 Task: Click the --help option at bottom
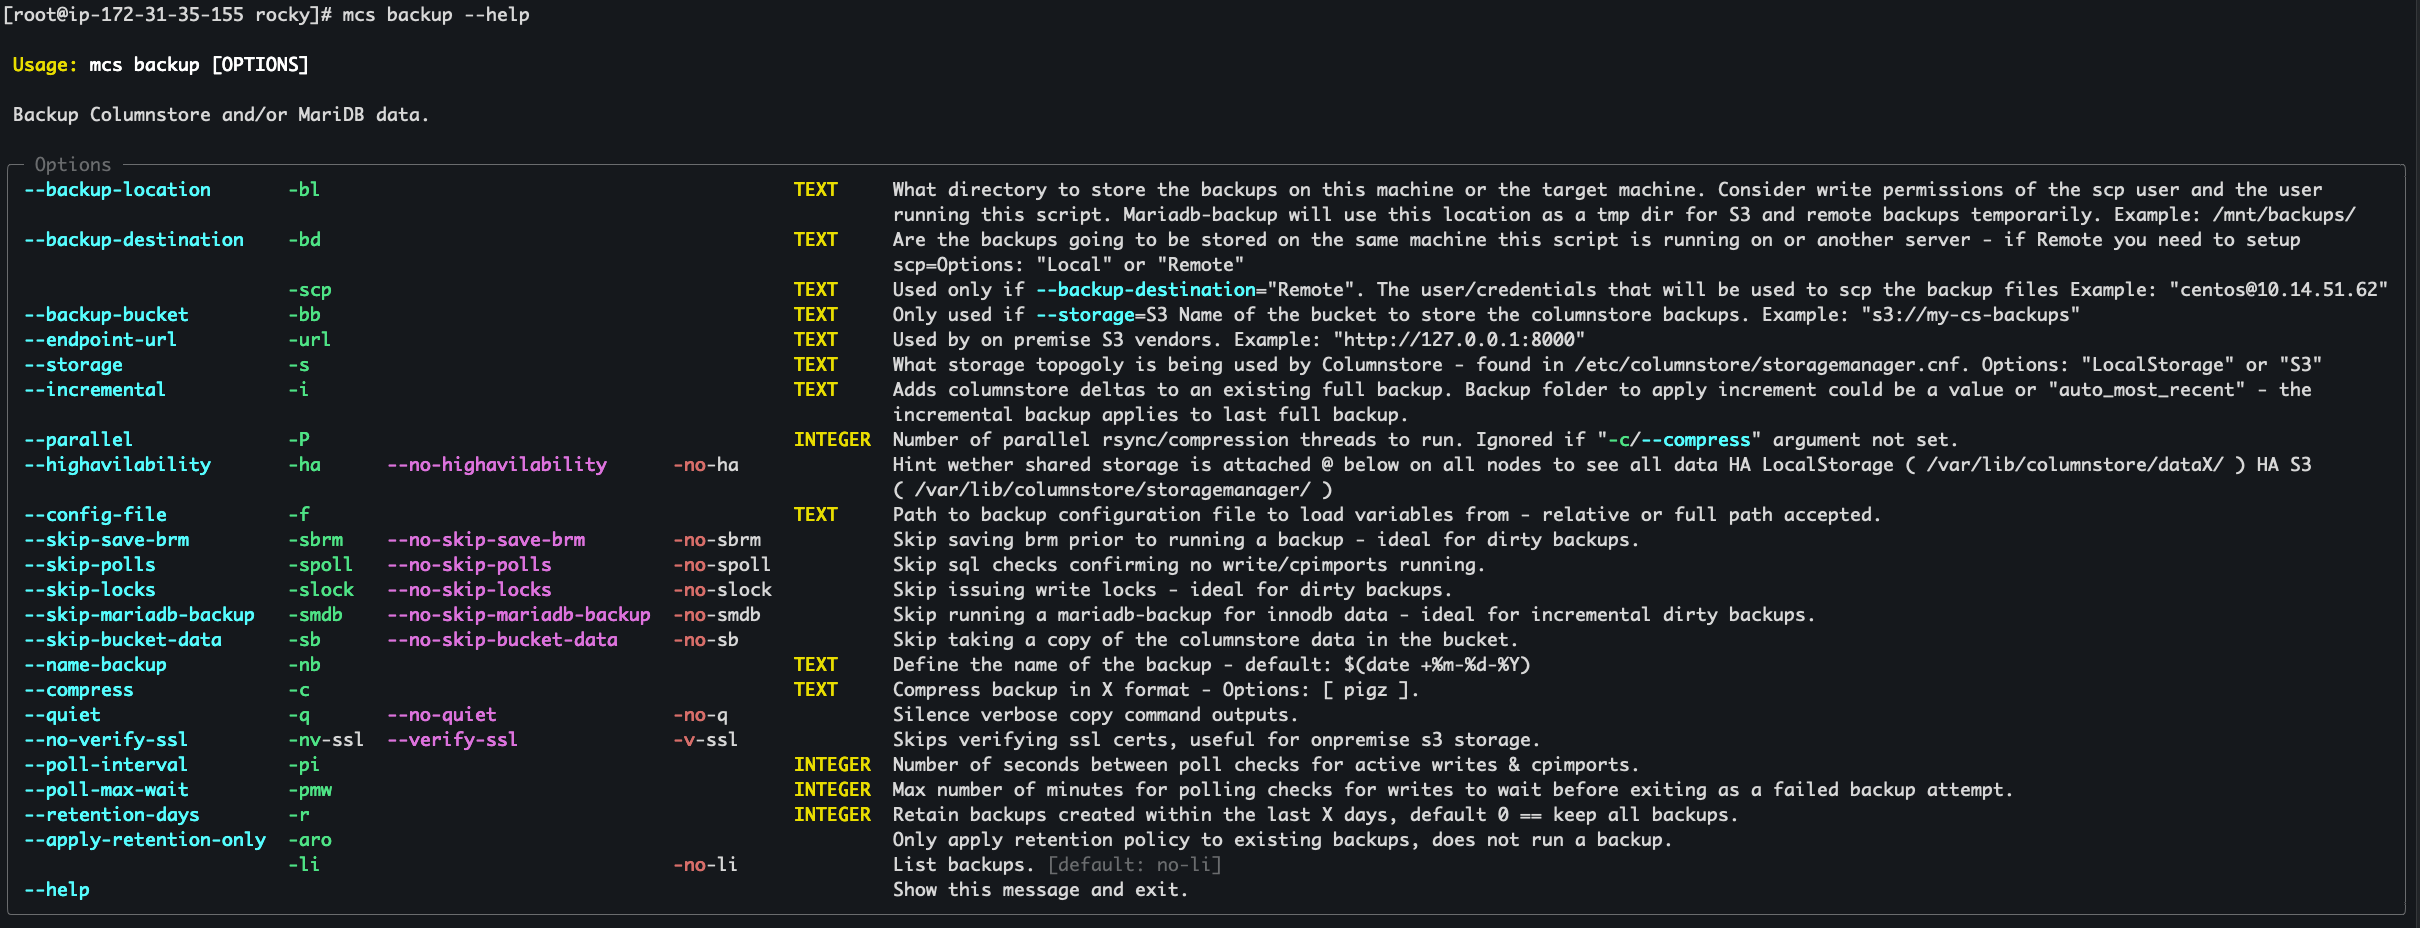(x=57, y=890)
